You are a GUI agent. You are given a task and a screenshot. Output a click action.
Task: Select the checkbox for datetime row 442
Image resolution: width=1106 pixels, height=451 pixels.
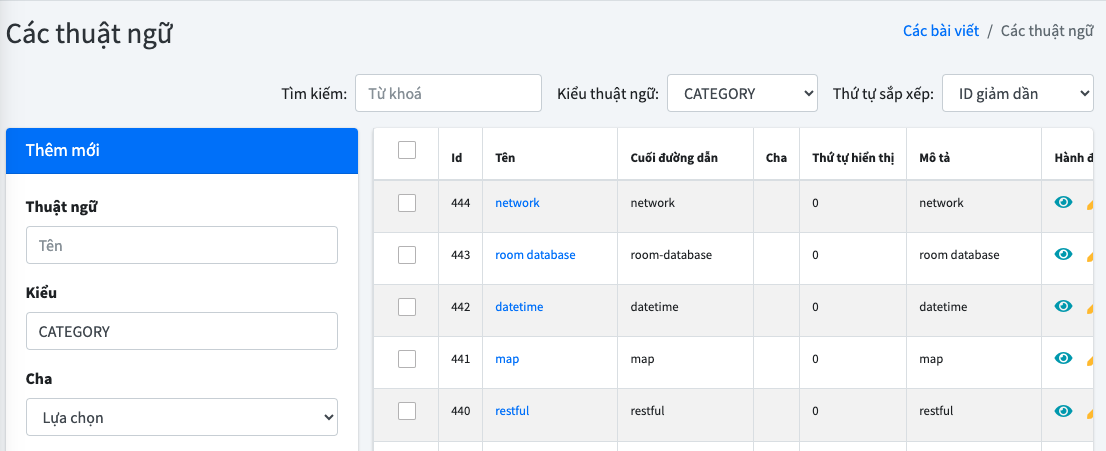click(x=407, y=307)
